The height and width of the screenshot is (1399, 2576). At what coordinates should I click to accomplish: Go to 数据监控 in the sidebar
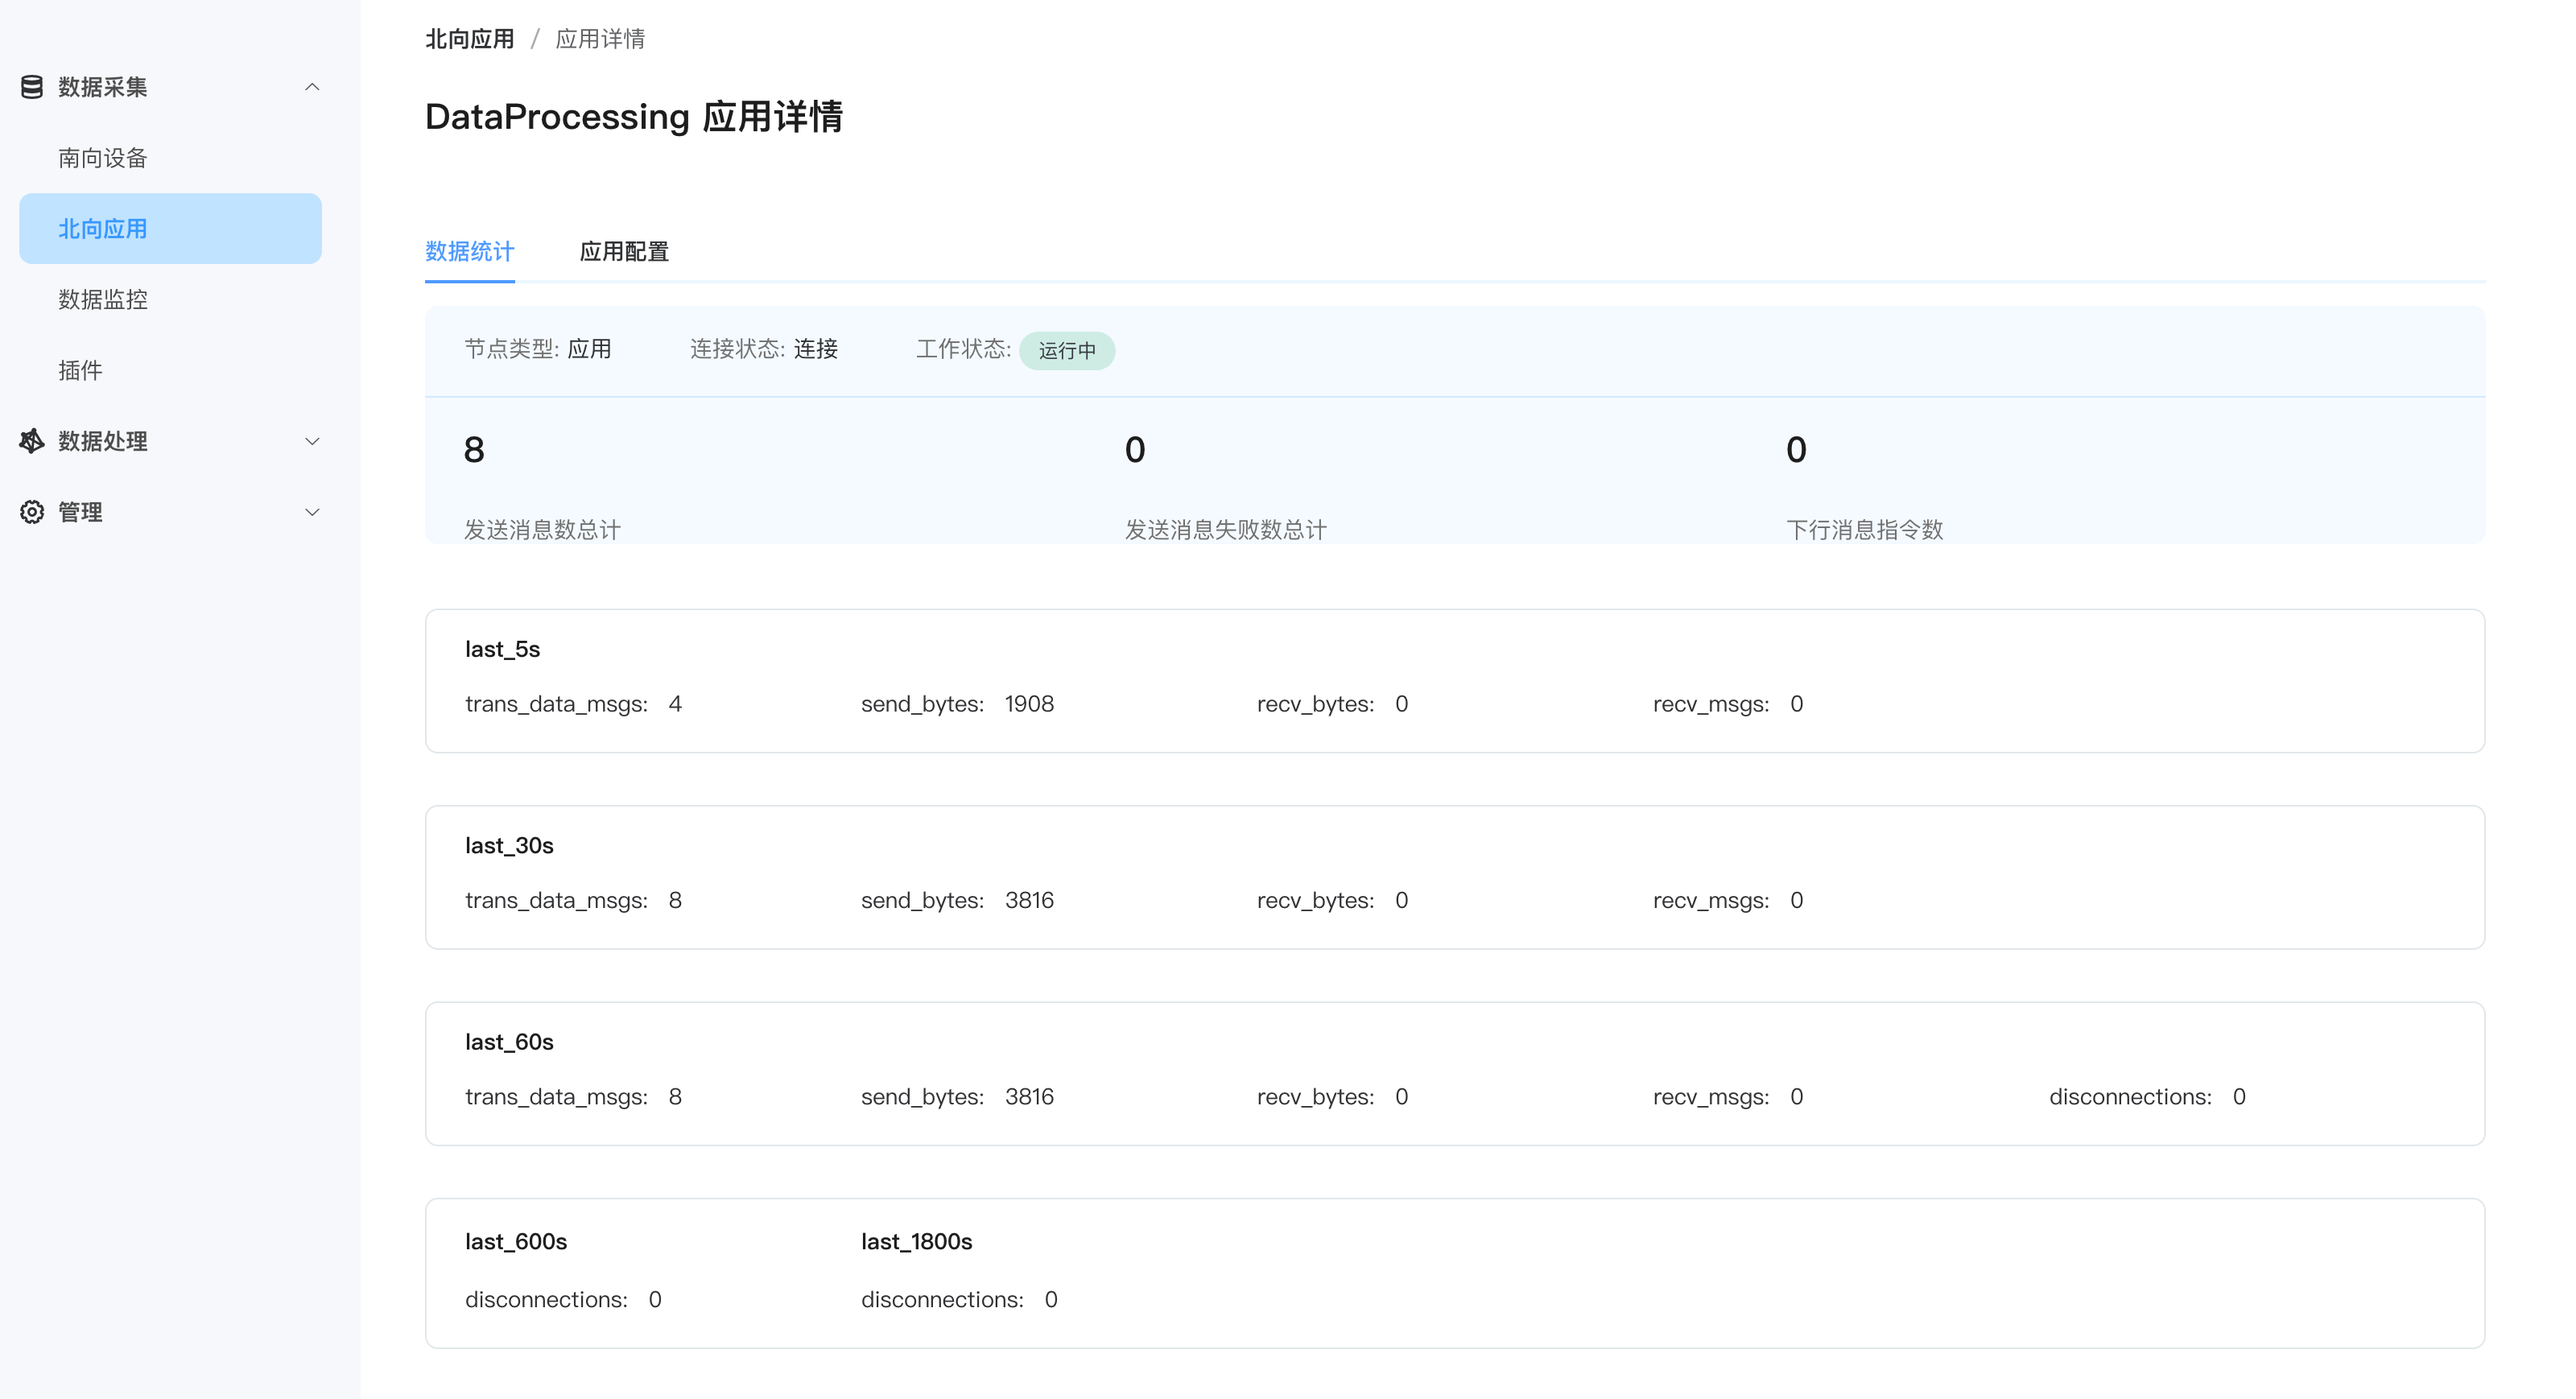pos(103,299)
